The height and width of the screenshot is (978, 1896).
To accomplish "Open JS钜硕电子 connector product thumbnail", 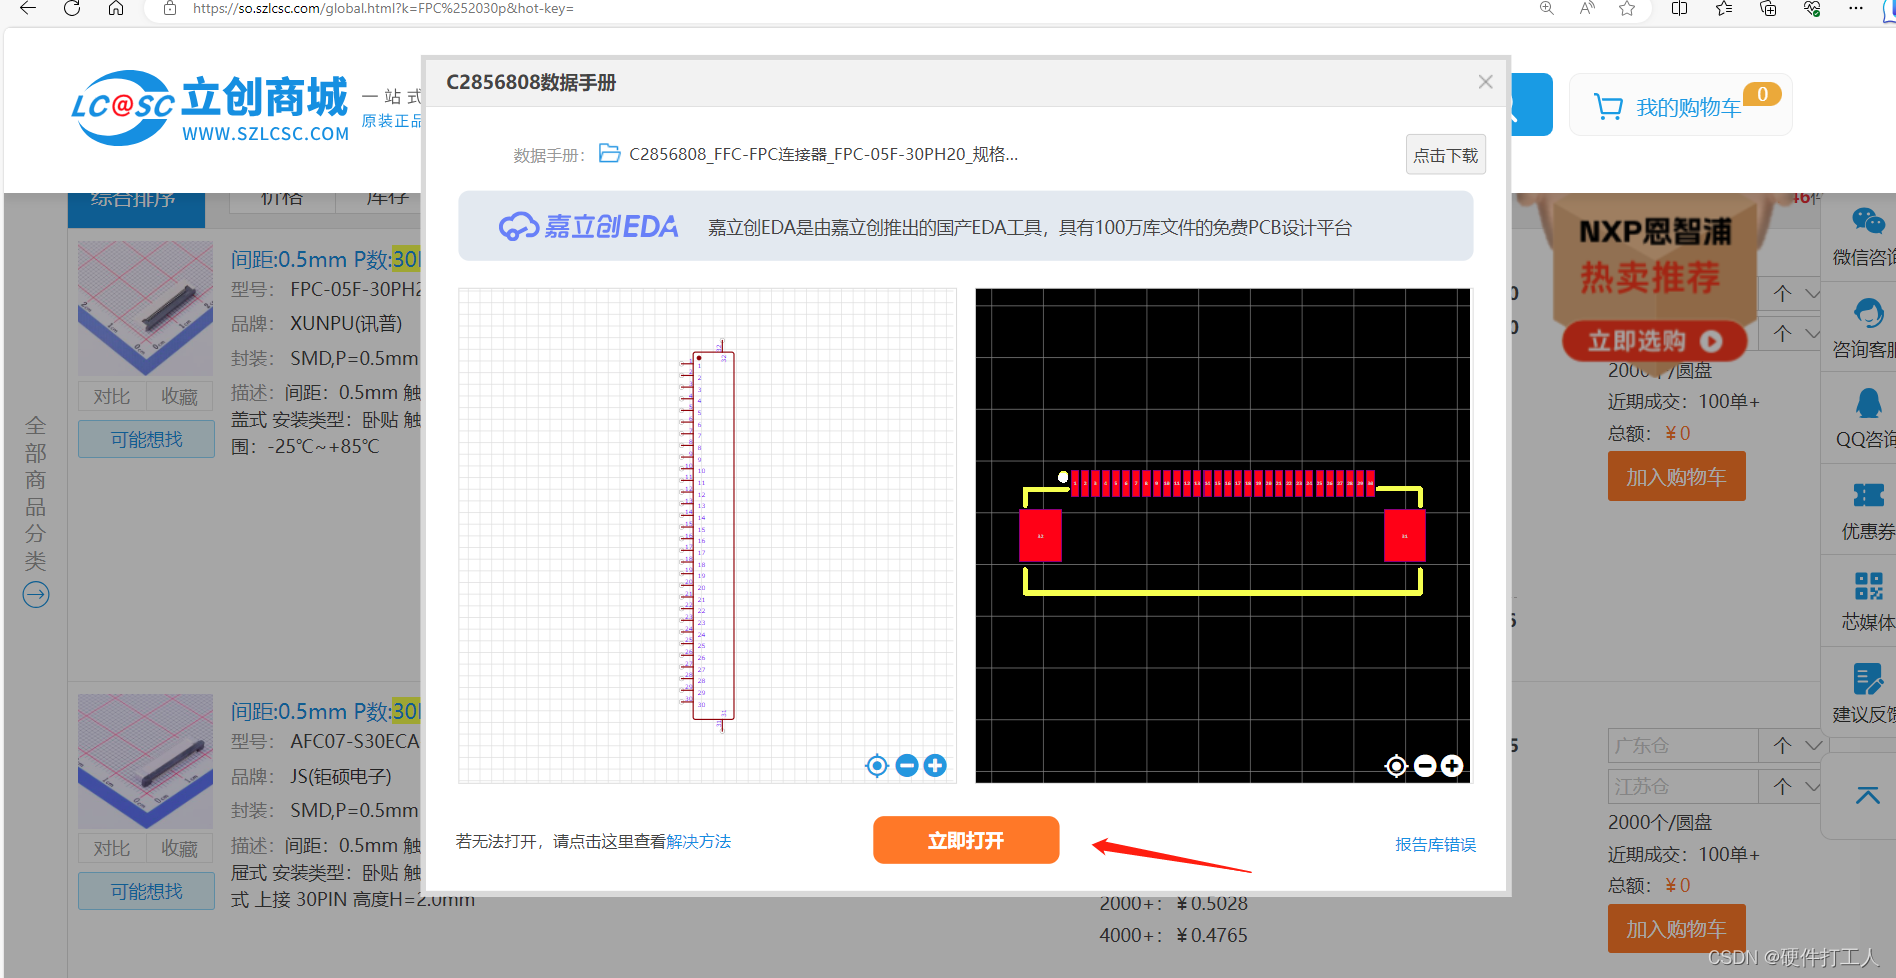I will (x=146, y=761).
